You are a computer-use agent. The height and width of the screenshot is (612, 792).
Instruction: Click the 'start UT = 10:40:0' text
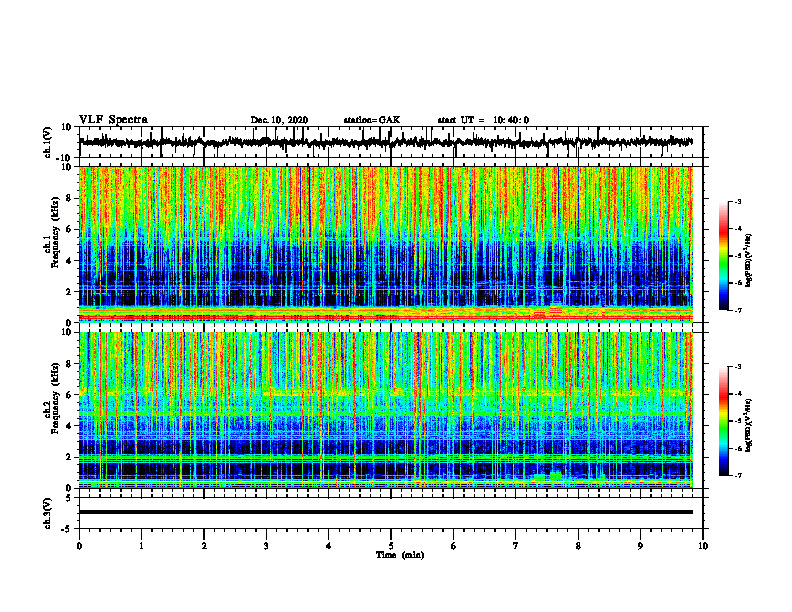click(x=483, y=120)
